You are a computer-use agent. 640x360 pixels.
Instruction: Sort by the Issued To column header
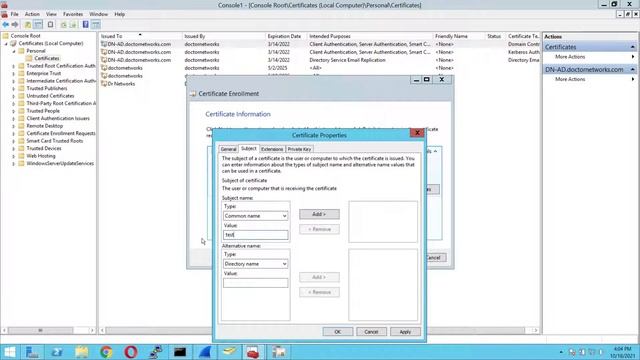pos(140,36)
